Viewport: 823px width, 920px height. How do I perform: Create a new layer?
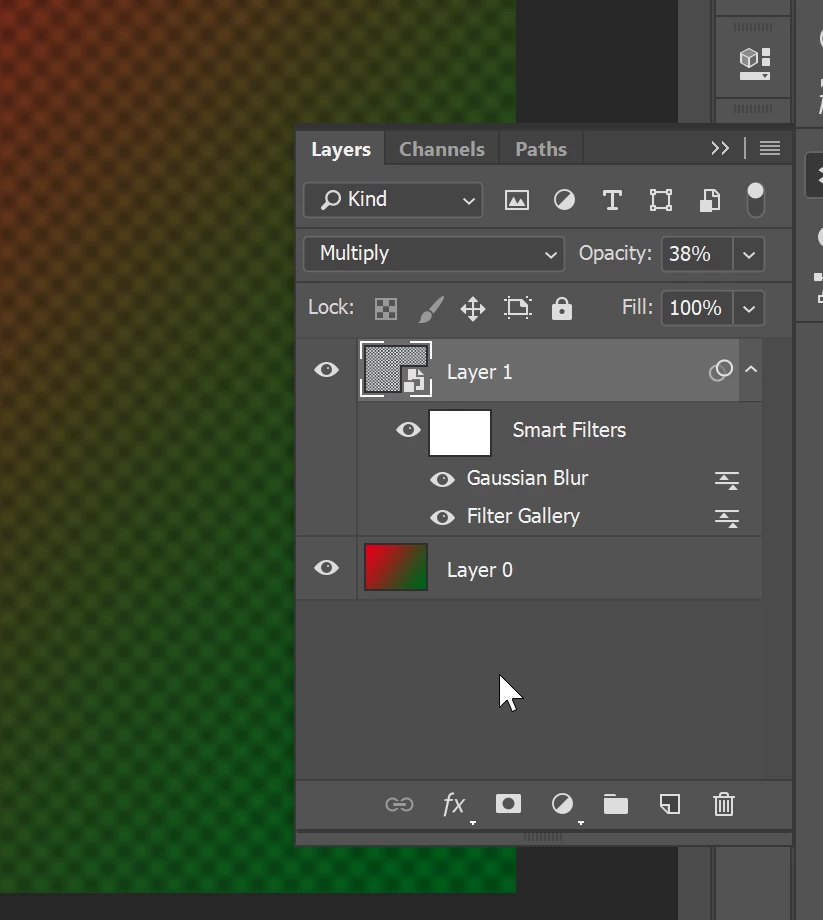click(x=670, y=804)
